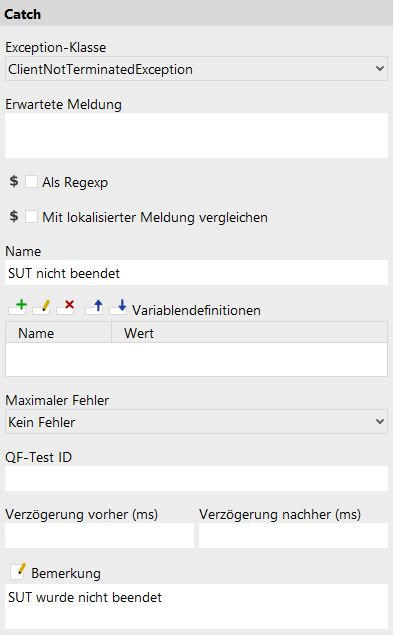Edit the selected variable definition
This screenshot has height=635, width=393.
[41, 307]
